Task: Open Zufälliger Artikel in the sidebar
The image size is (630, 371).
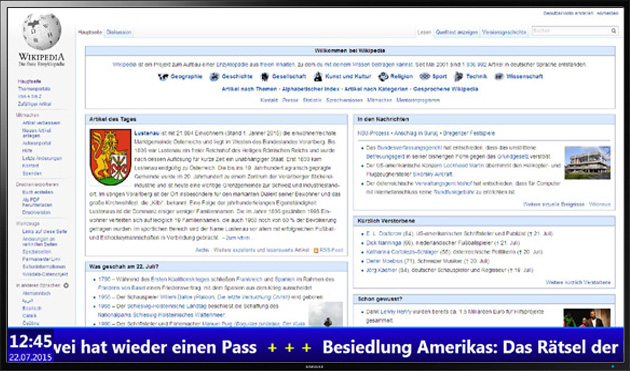Action: [35, 104]
